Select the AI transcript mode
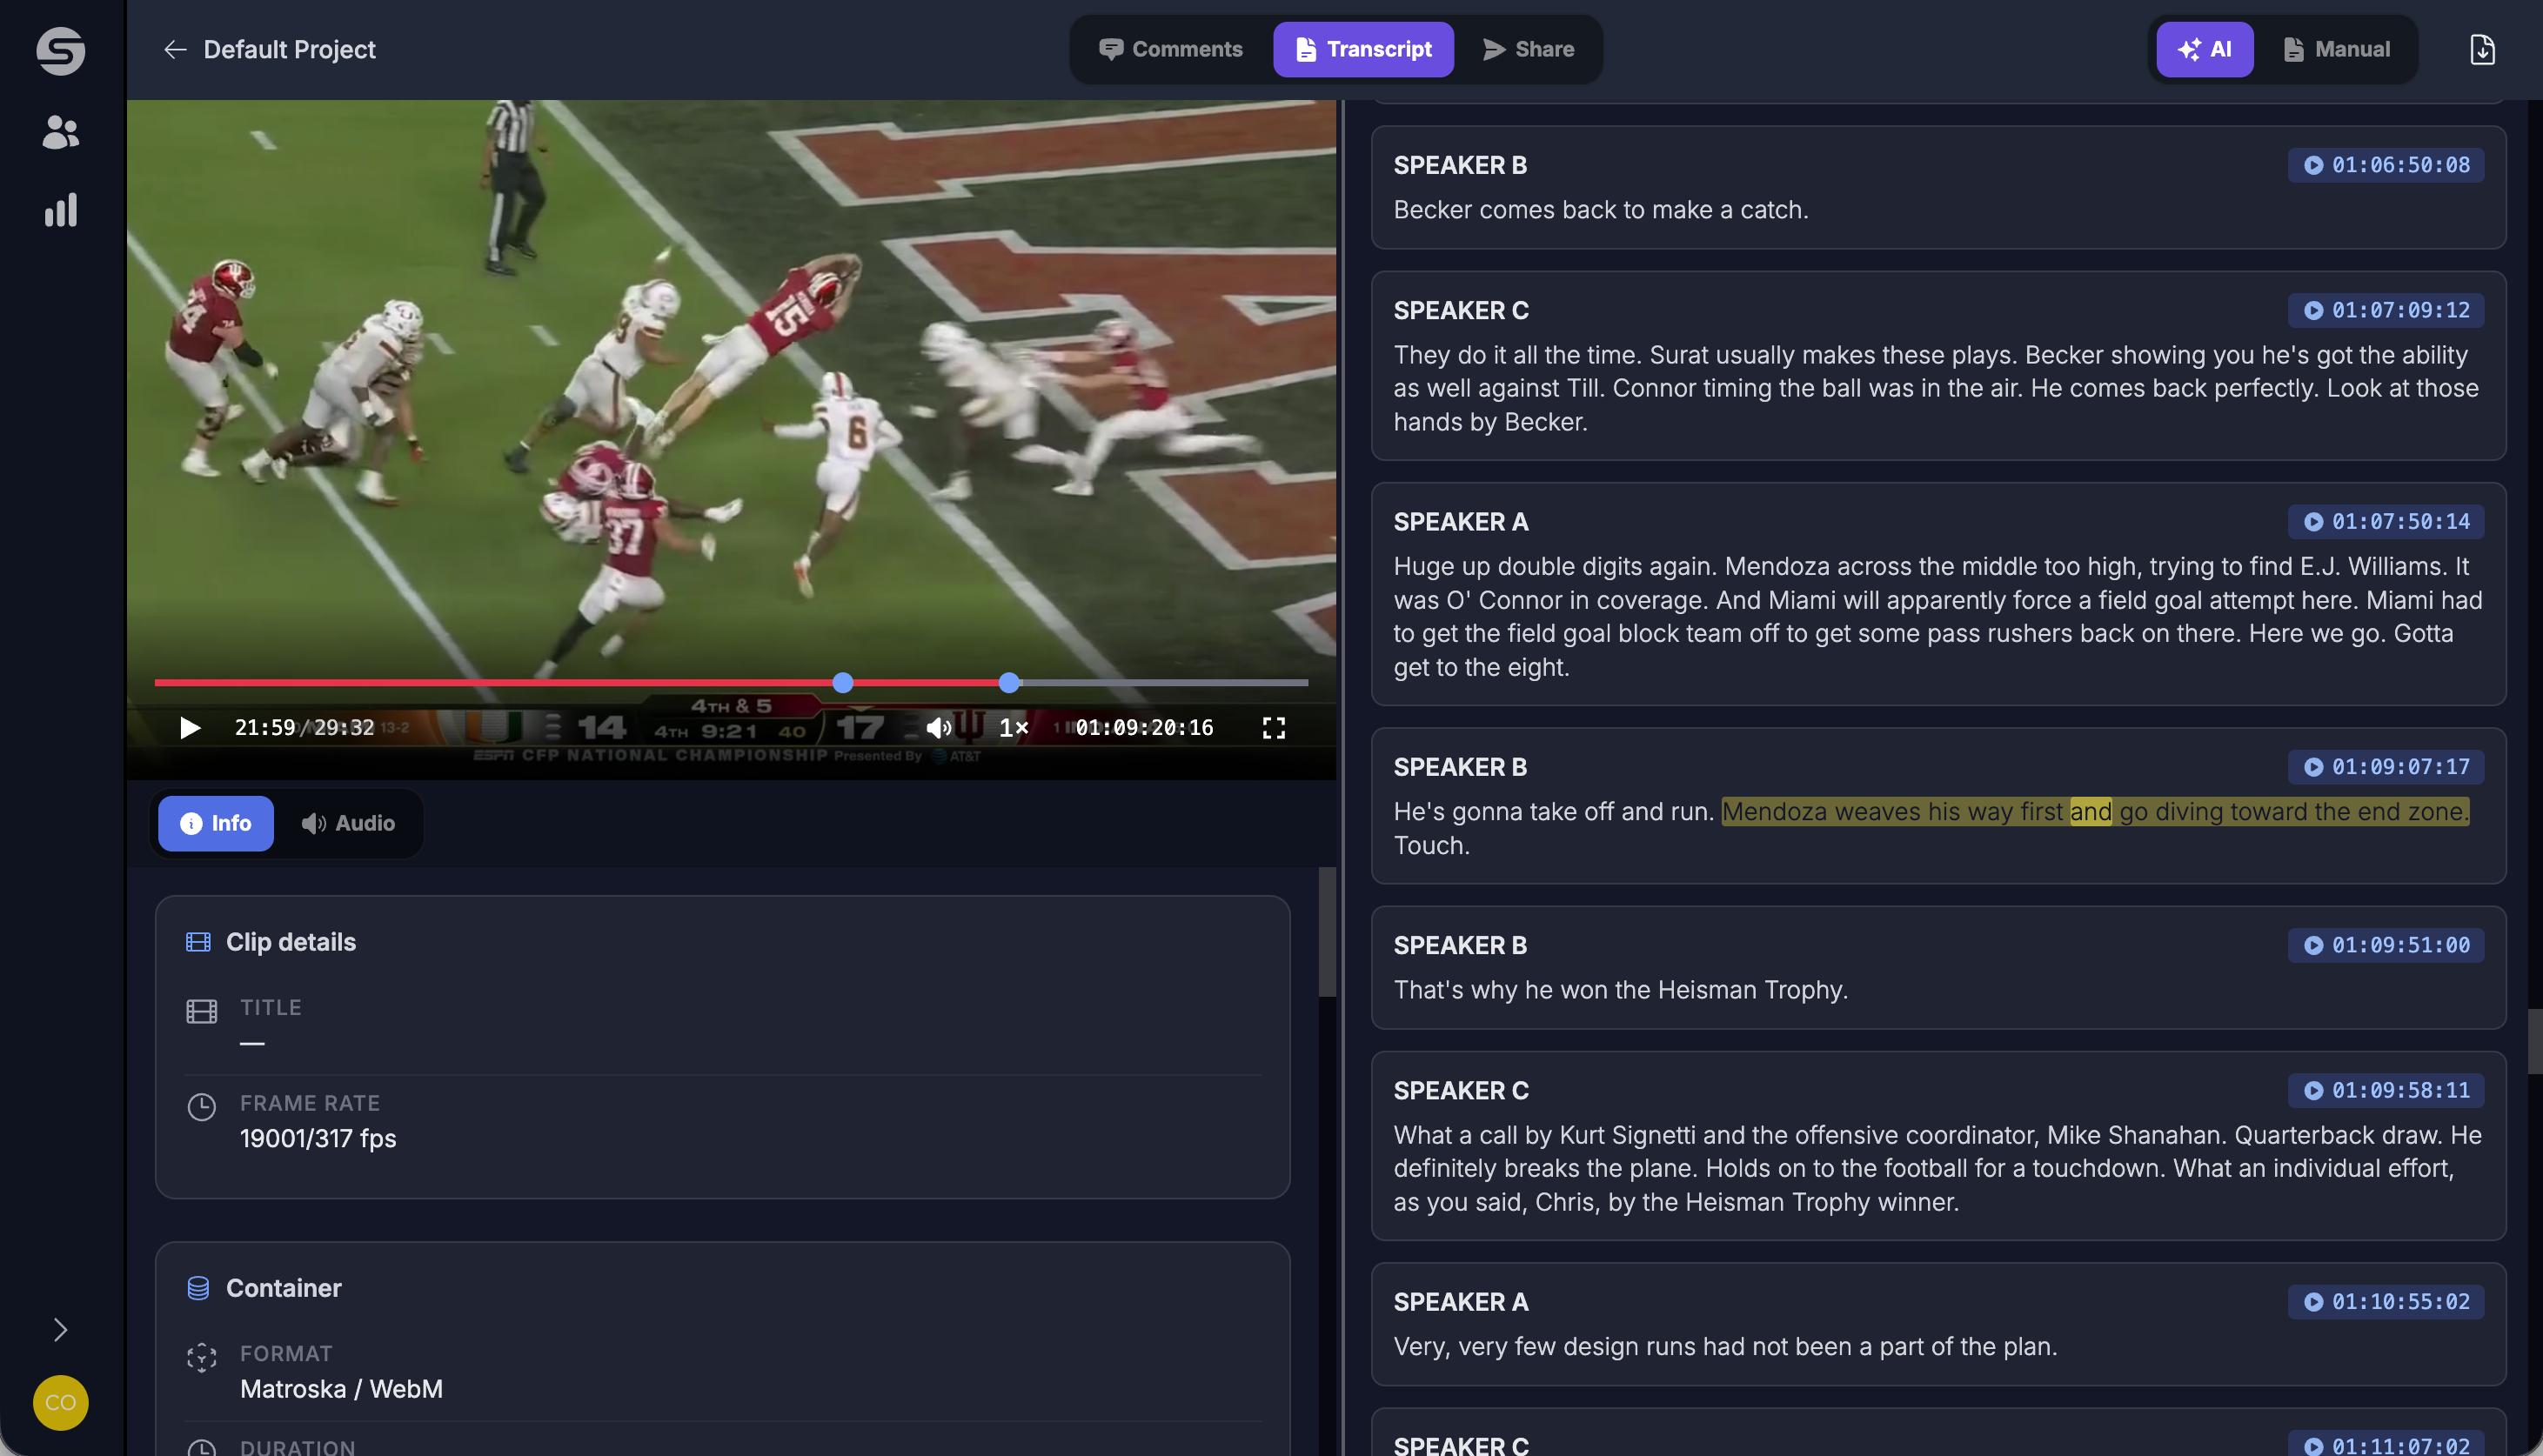Viewport: 2543px width, 1456px height. tap(2204, 49)
